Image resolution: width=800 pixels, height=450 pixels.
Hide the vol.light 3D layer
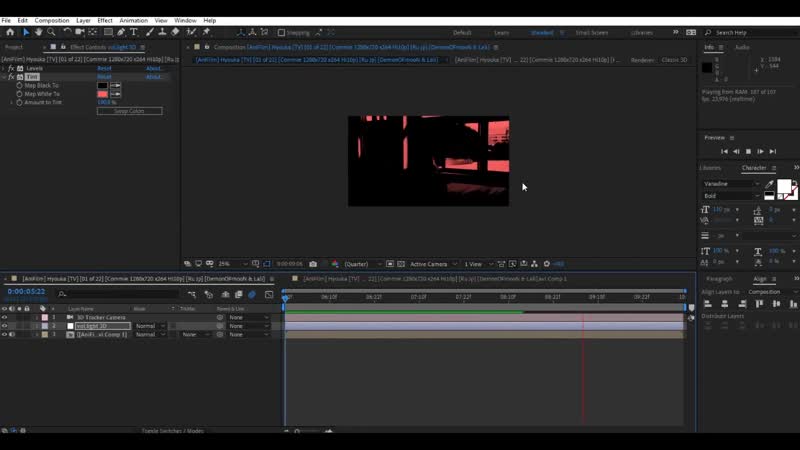click(x=5, y=326)
